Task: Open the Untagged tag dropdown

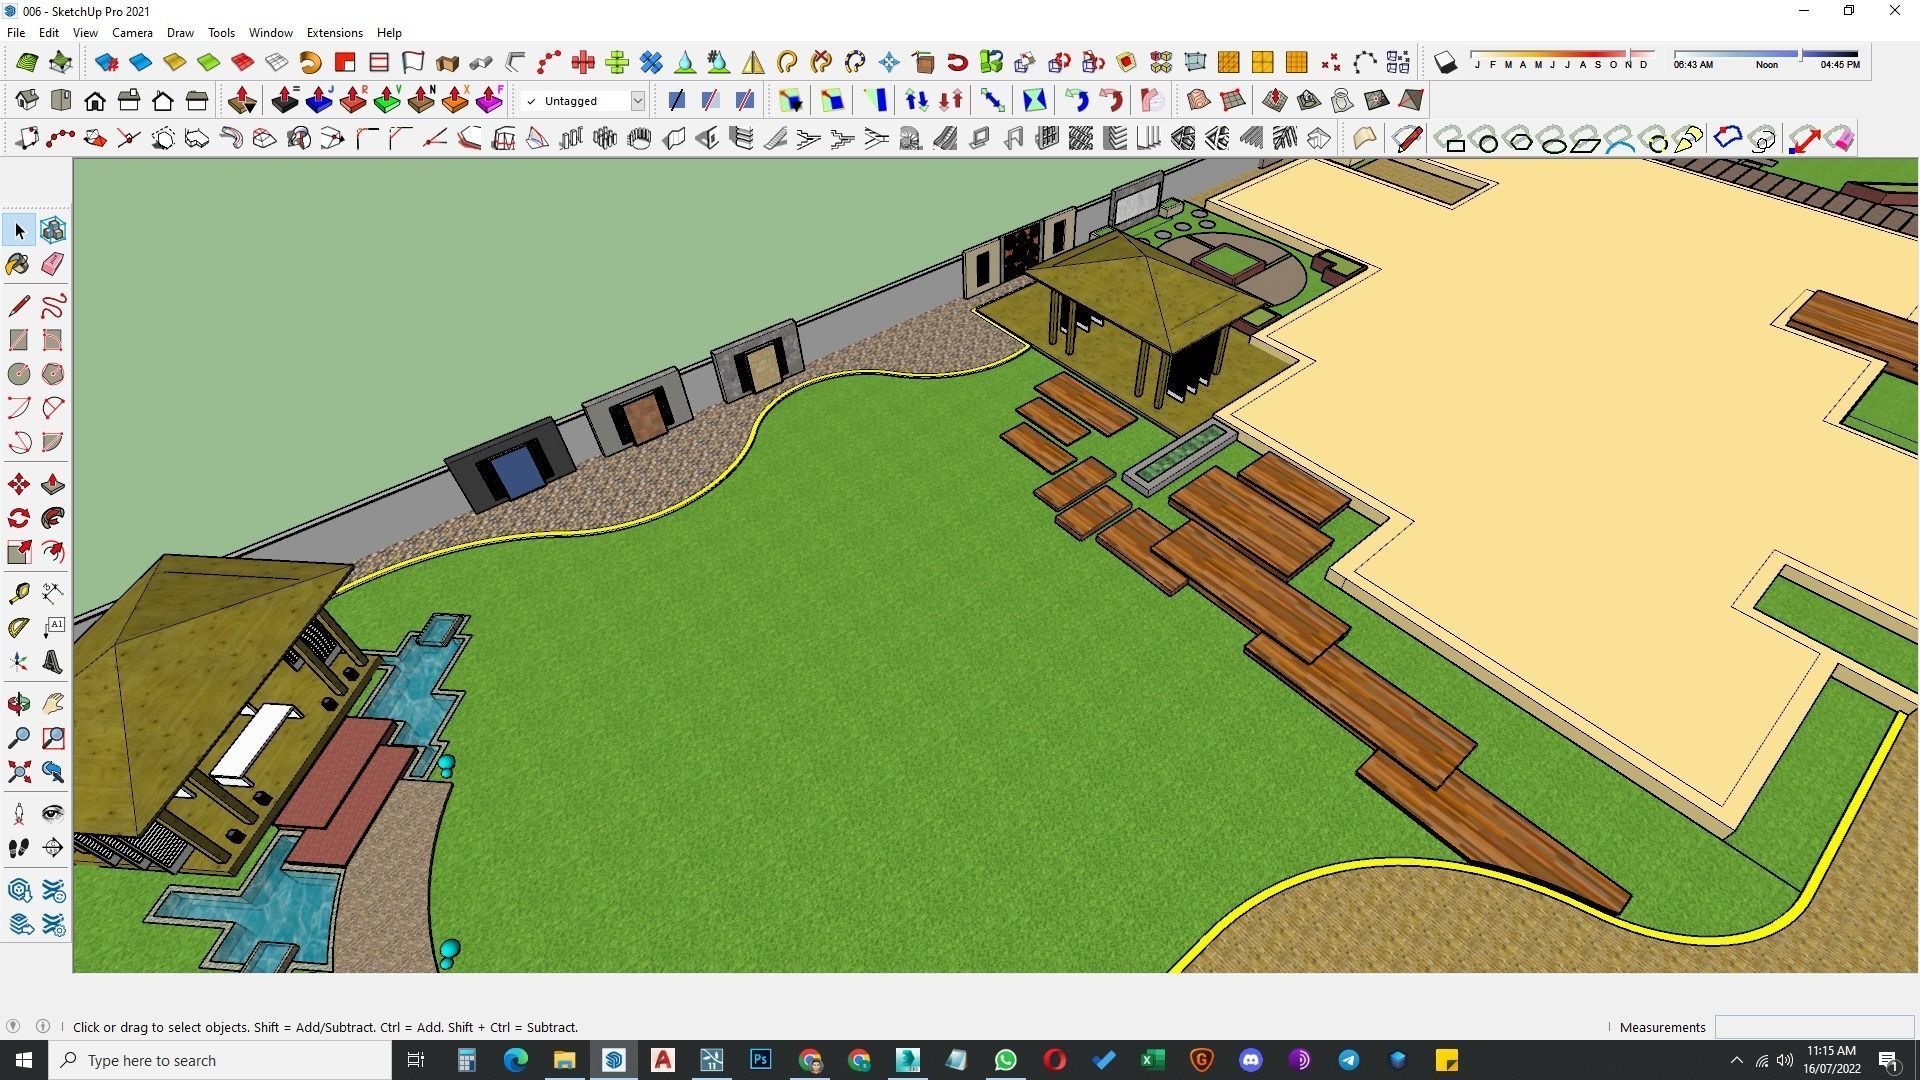Action: pos(637,101)
